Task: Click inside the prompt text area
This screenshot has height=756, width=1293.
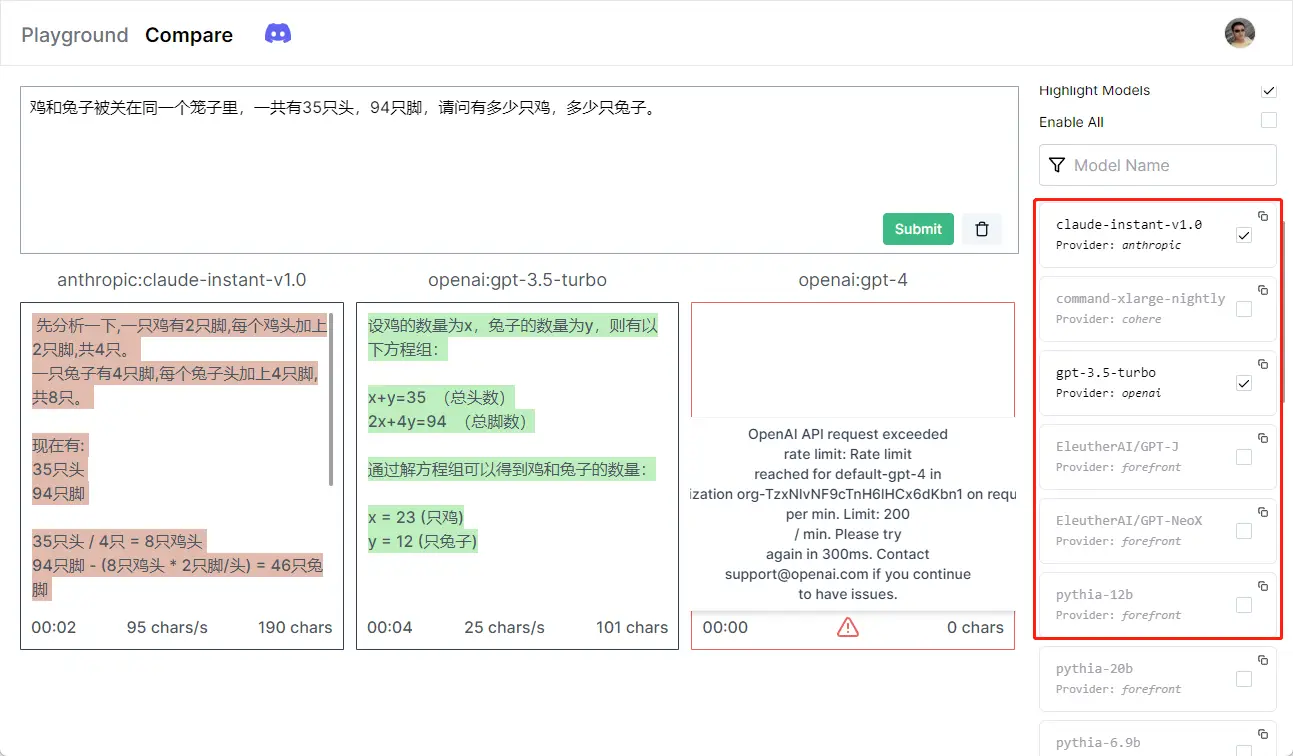Action: coord(519,169)
